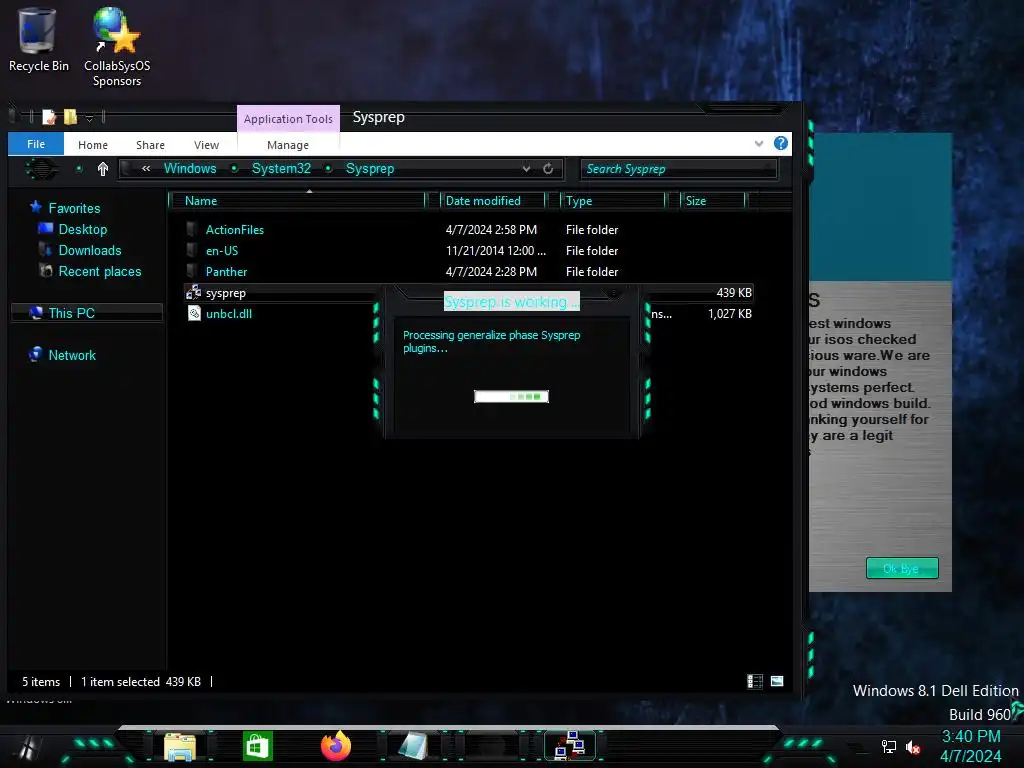This screenshot has height=768, width=1024.
Task: Click the en-US folder icon
Action: pos(192,250)
